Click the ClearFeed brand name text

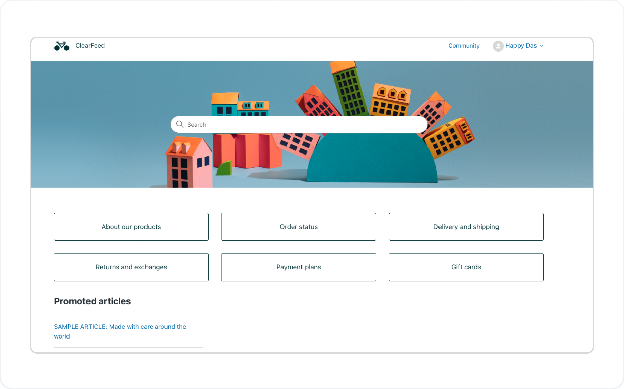tap(90, 46)
